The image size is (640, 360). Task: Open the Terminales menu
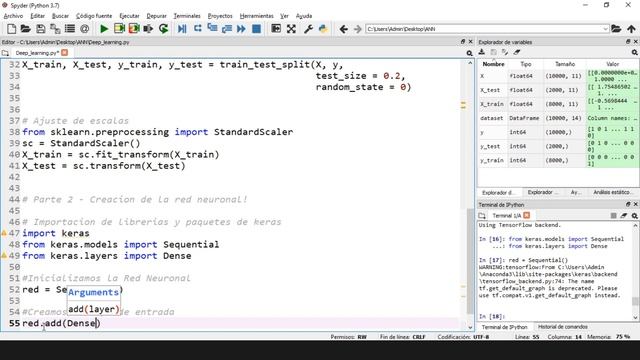click(x=187, y=16)
